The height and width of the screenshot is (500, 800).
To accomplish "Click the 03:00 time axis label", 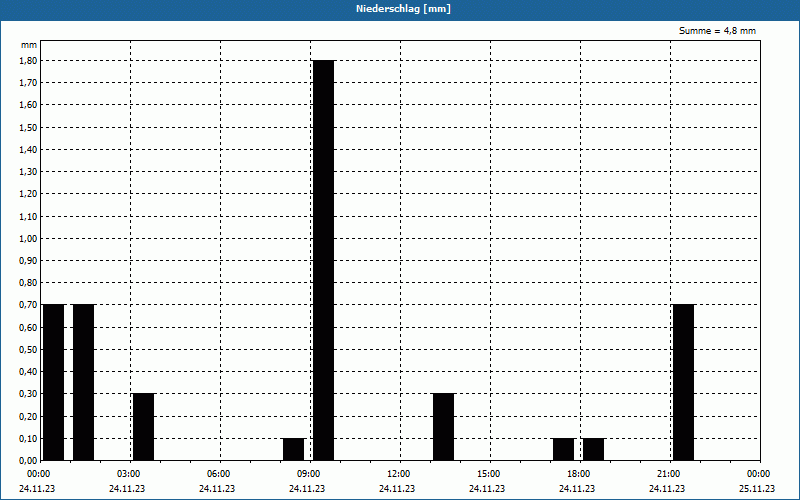I will click(129, 474).
